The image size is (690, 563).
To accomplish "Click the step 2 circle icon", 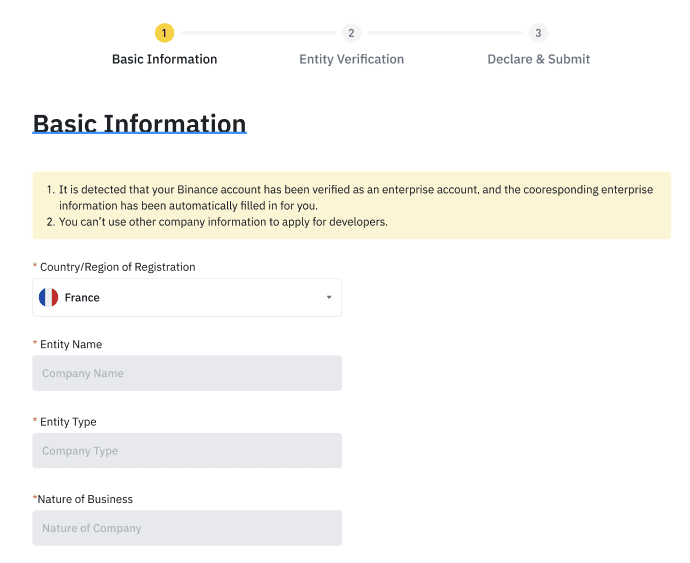I will [x=351, y=33].
